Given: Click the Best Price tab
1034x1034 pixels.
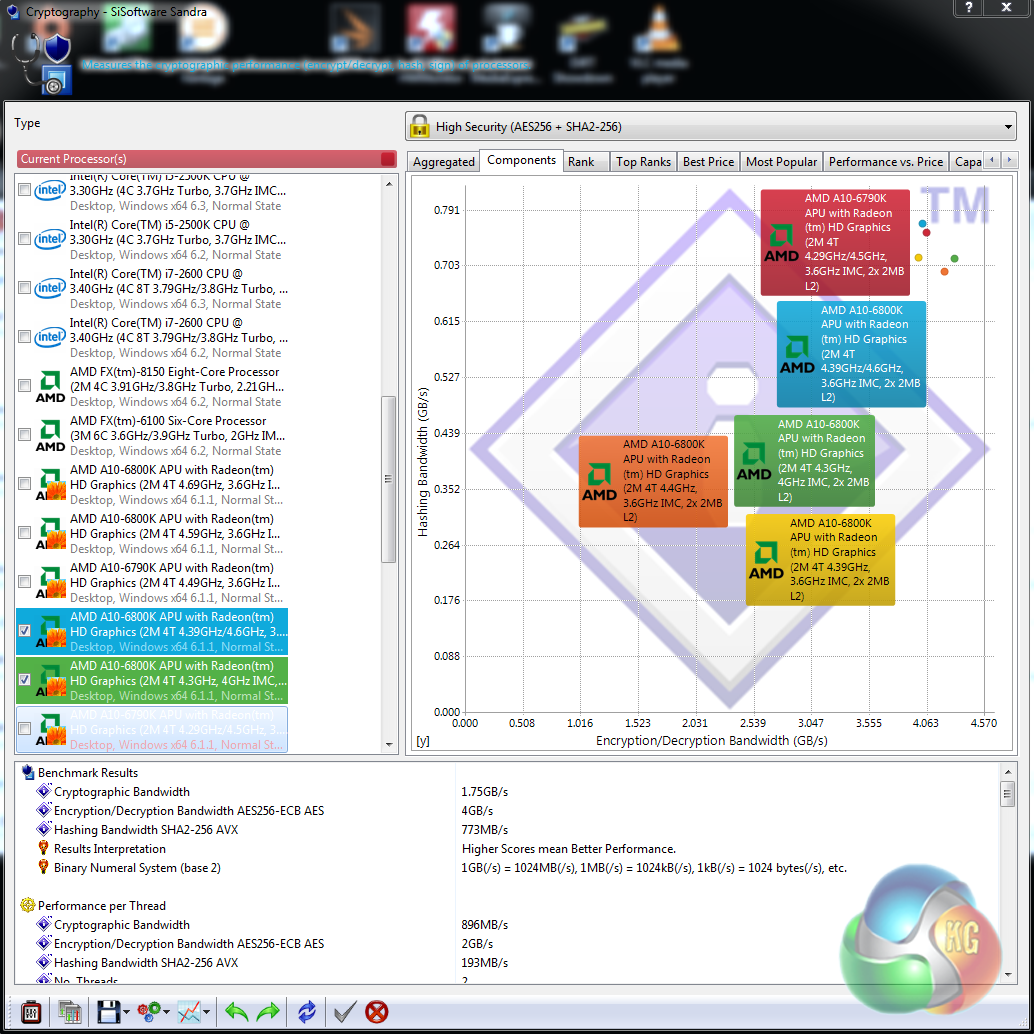Looking at the screenshot, I should point(708,162).
